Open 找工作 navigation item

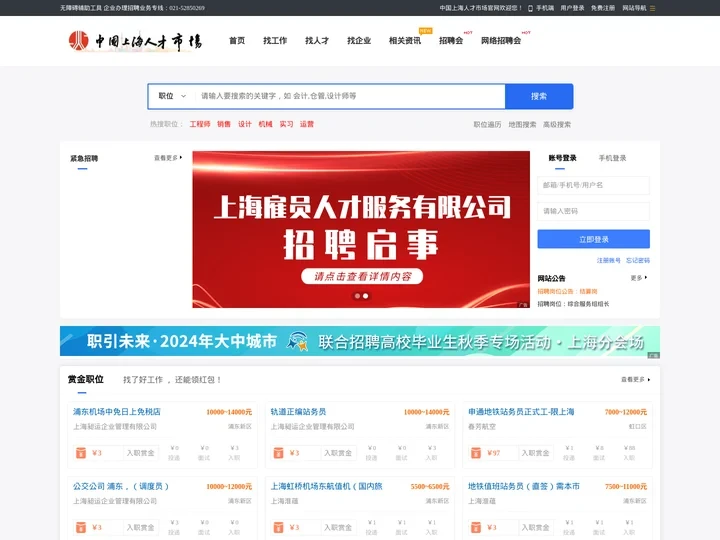[x=275, y=41]
